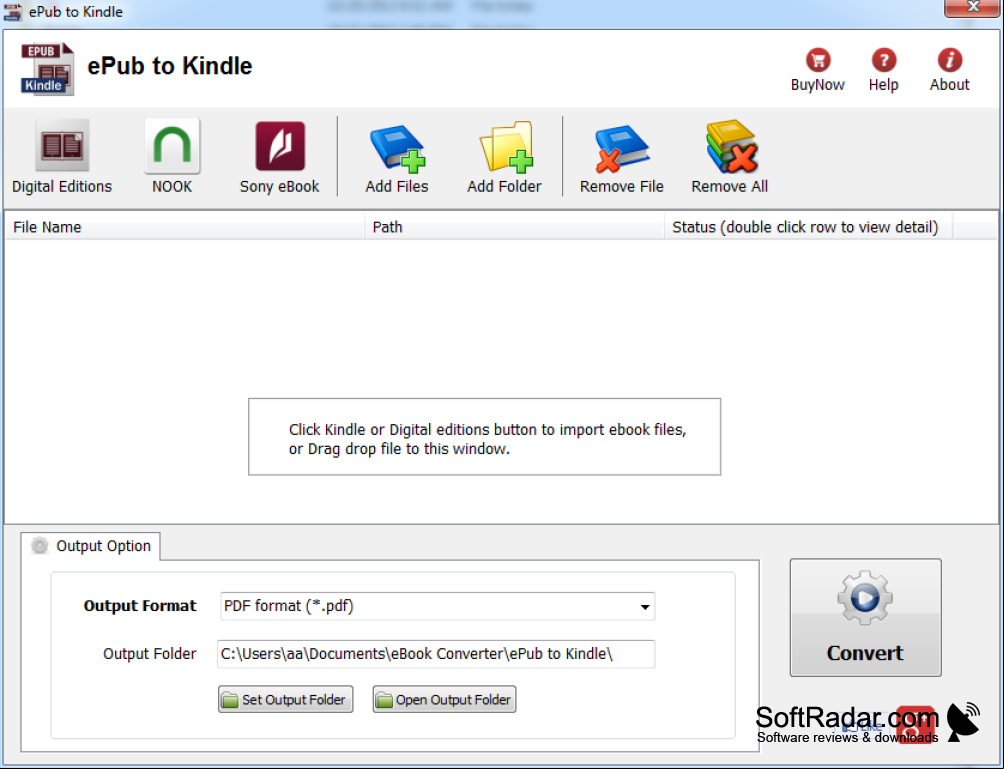Image resolution: width=1004 pixels, height=769 pixels.
Task: Open the Help question mark icon
Action: [884, 60]
